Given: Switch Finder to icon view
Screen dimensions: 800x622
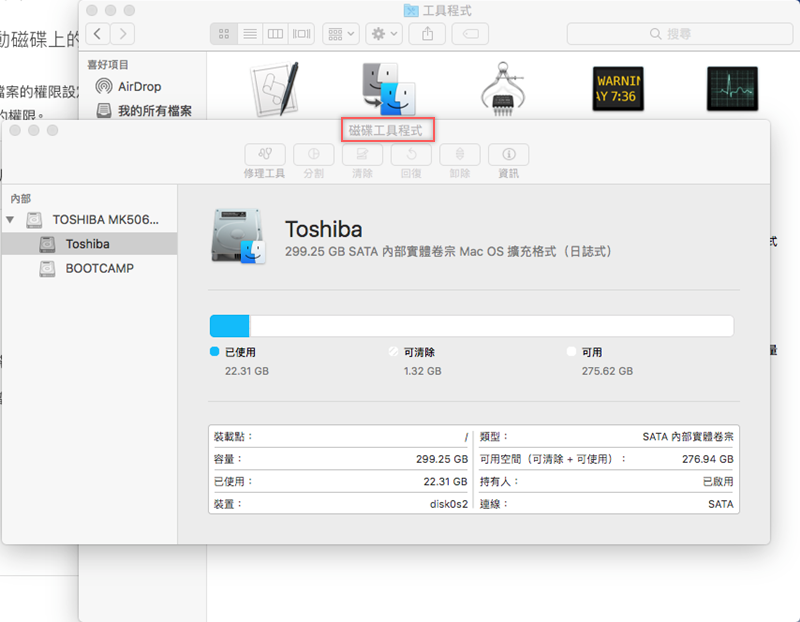Looking at the screenshot, I should pyautogui.click(x=224, y=34).
